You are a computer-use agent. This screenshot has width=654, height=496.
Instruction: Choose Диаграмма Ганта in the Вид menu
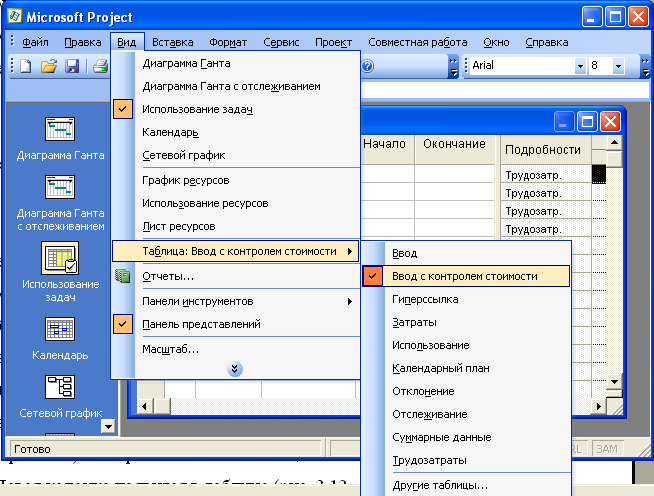pyautogui.click(x=236, y=63)
